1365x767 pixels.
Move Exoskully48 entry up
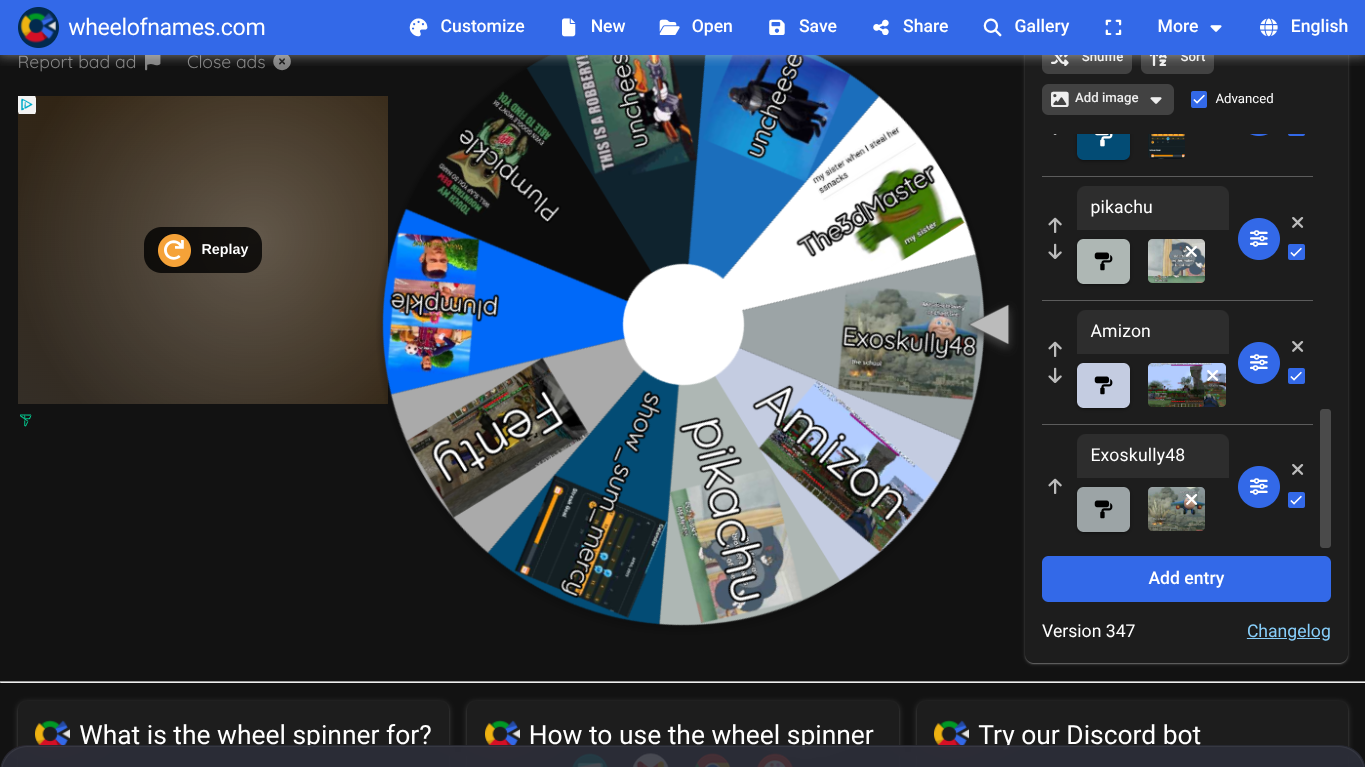coord(1055,487)
